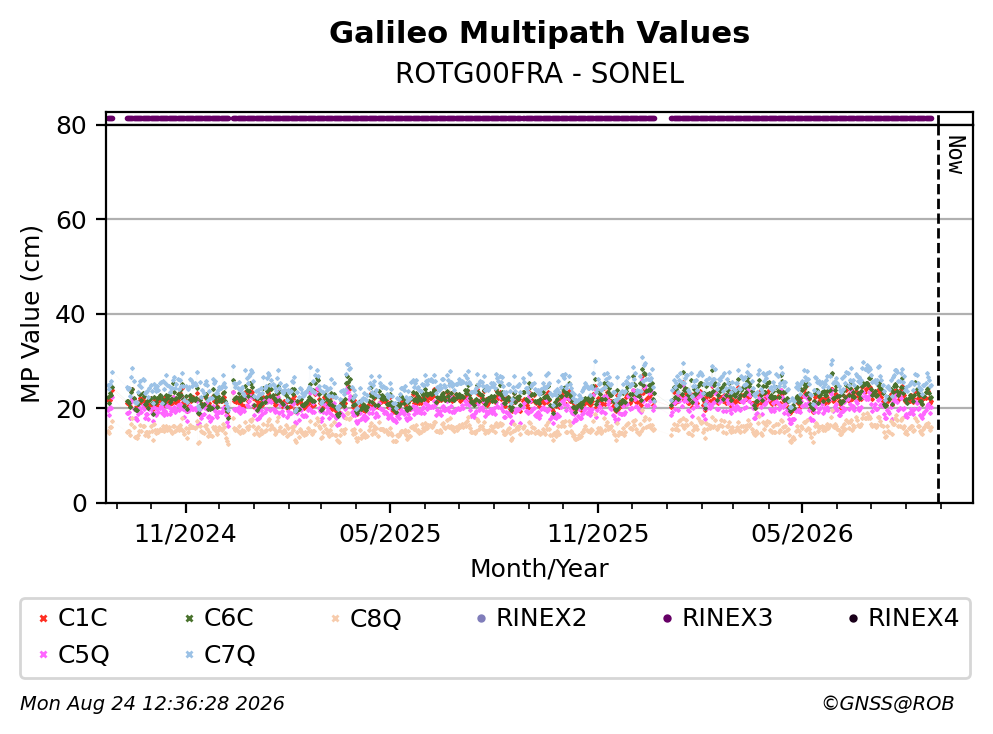Click the 11/2024 x-axis tick label
Image resolution: width=993 pixels, height=734 pixels.
[x=185, y=534]
